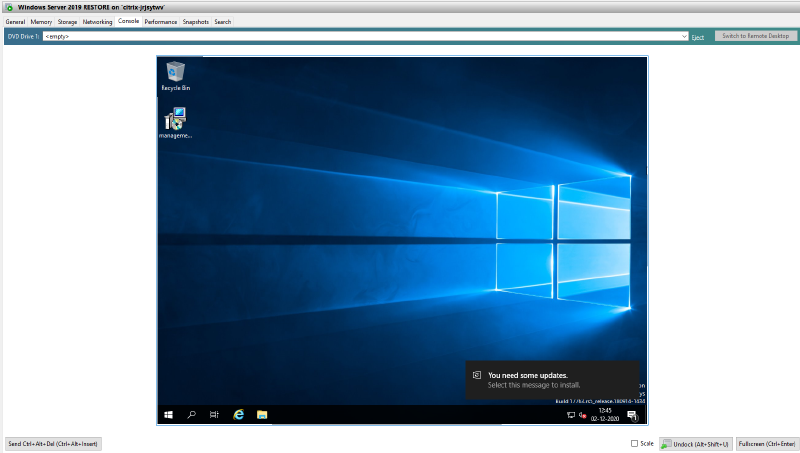Image resolution: width=800 pixels, height=453 pixels.
Task: Click the taskbar search magnifier
Action: [x=191, y=415]
